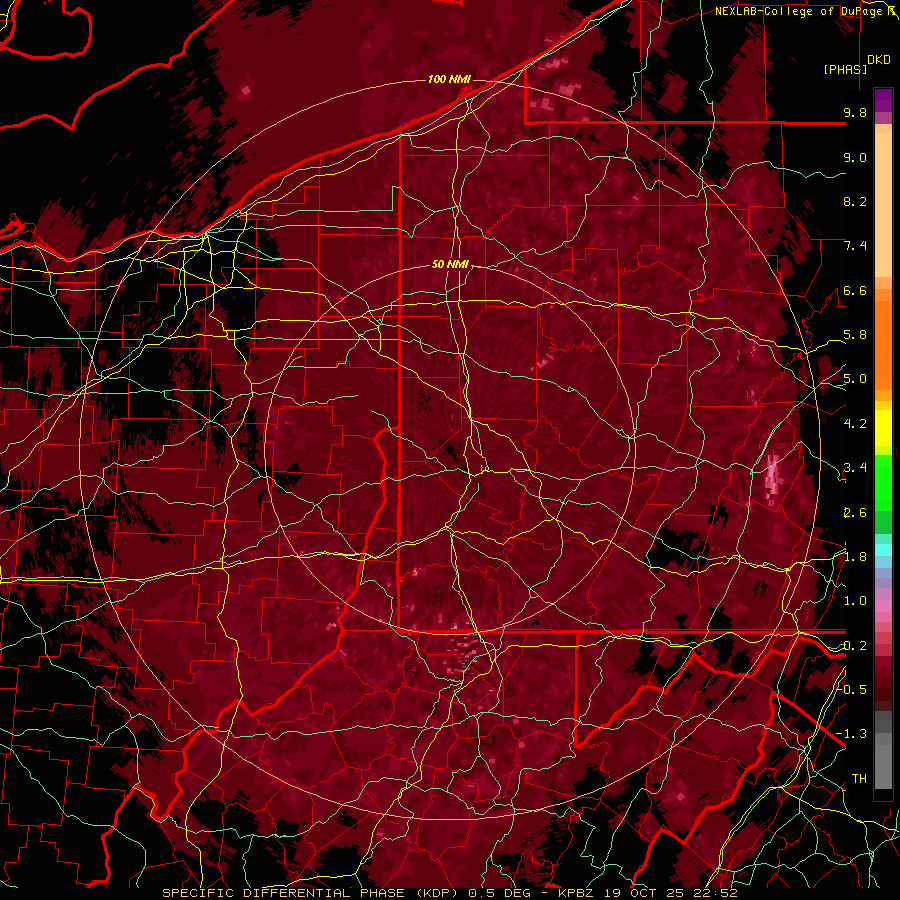Select the purple band atop the color scale
Image resolution: width=900 pixels, height=900 pixels.
883,100
